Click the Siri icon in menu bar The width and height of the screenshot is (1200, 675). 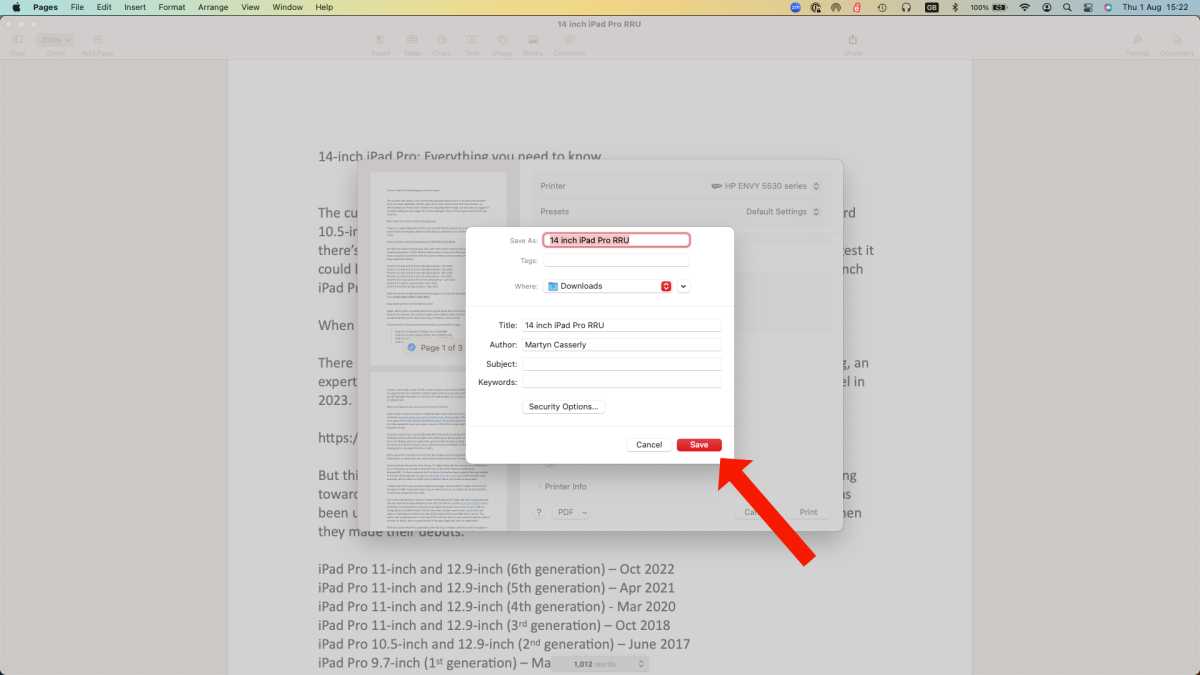1108,7
